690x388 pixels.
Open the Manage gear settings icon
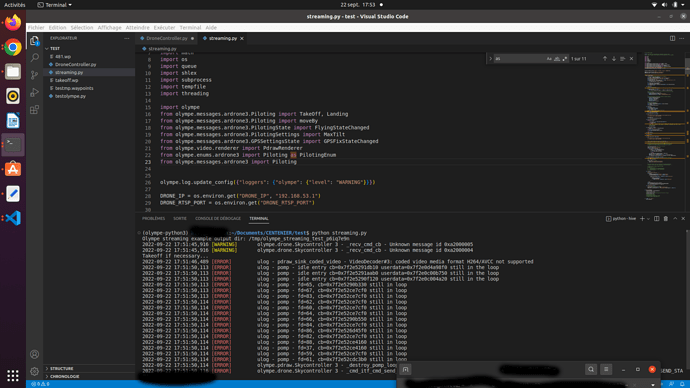tap(35, 372)
